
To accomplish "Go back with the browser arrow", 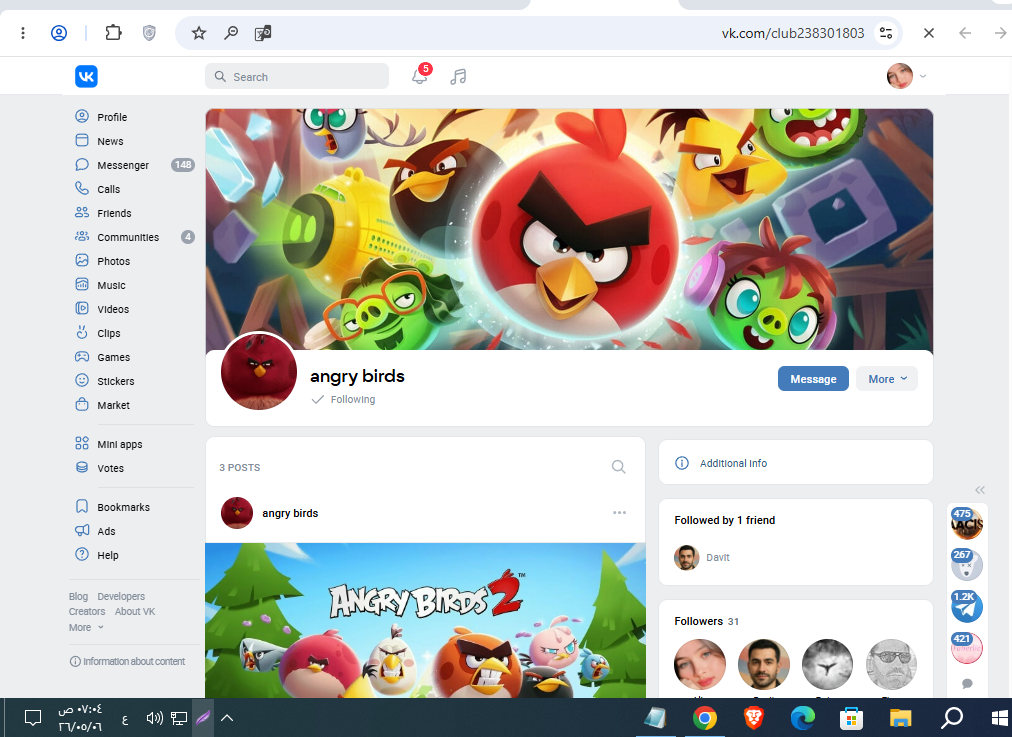I will pos(965,33).
